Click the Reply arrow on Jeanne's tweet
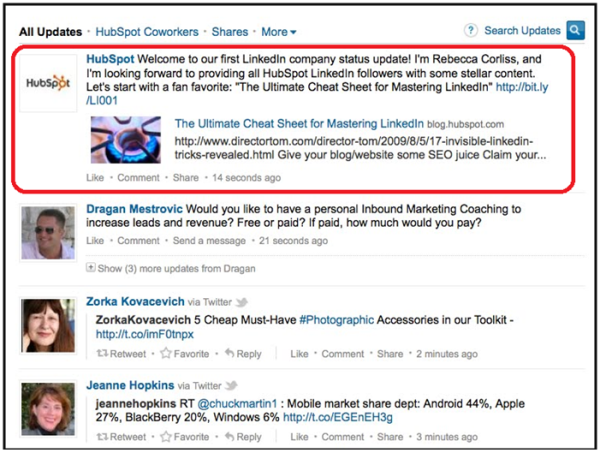Image resolution: width=600 pixels, height=453 pixels. [x=229, y=436]
